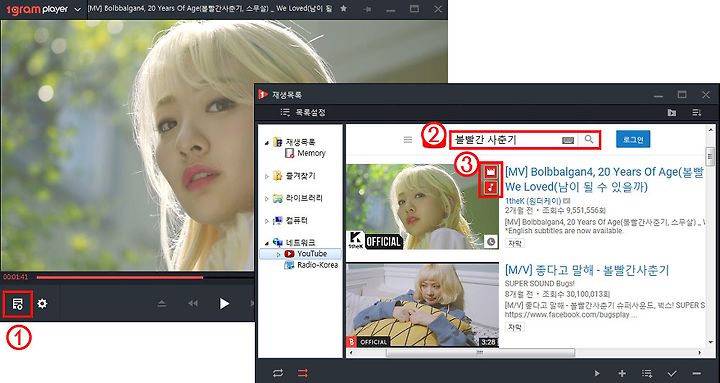The width and height of the screenshot is (720, 383).
Task: Click the folder open icon in playlist toolbar
Action: 671,112
